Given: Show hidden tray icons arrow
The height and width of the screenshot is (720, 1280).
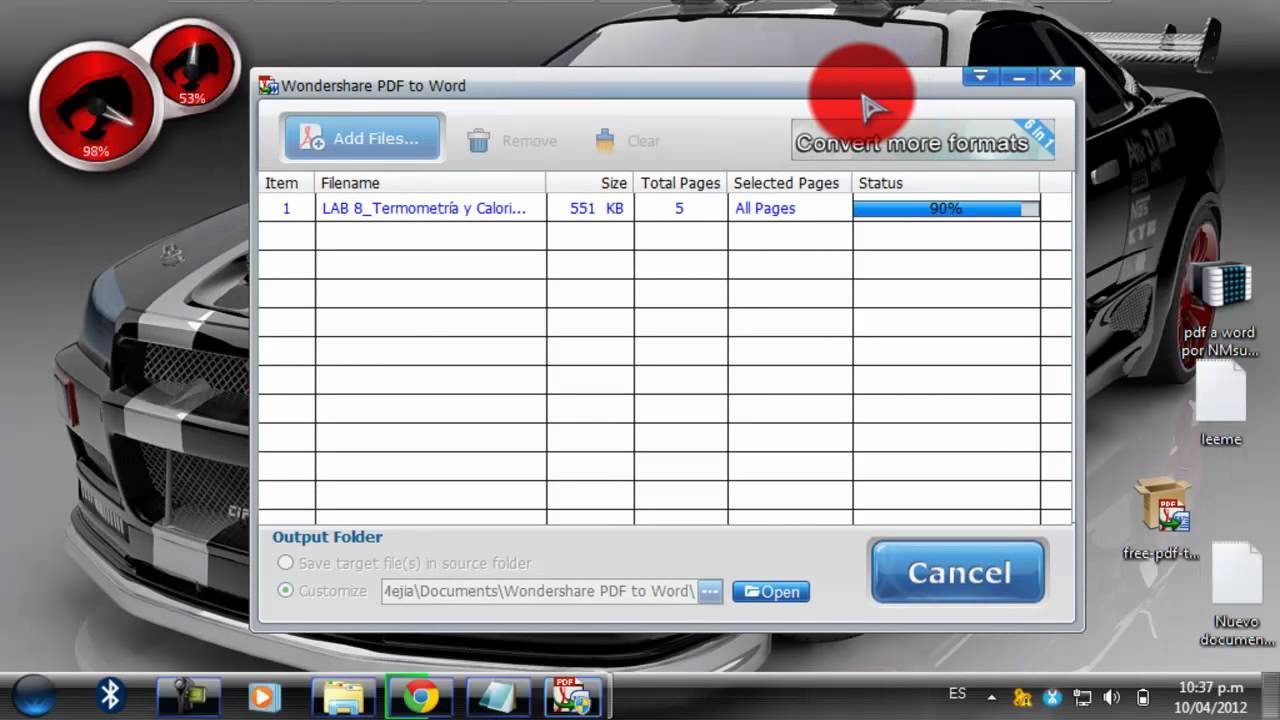Looking at the screenshot, I should 991,697.
